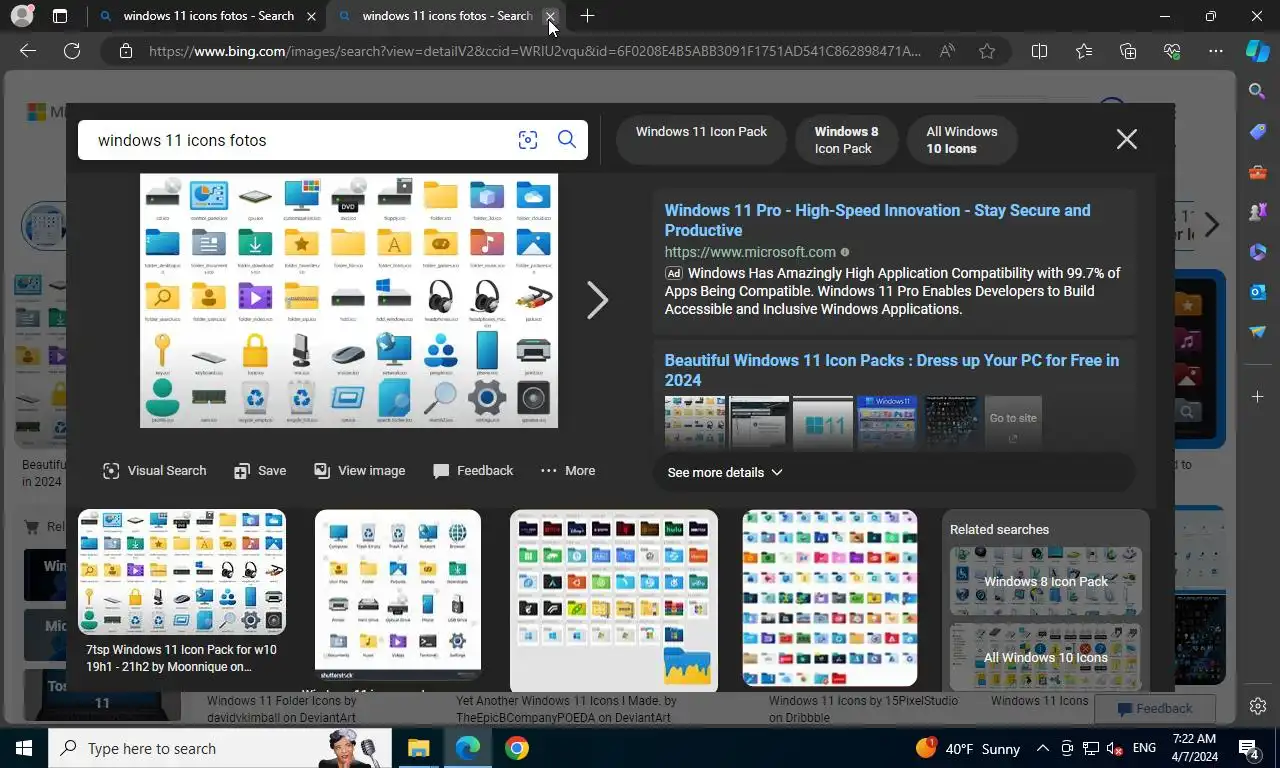Select All Windows 10 Icons suggestion chip
The image size is (1280, 768).
pos(962,140)
